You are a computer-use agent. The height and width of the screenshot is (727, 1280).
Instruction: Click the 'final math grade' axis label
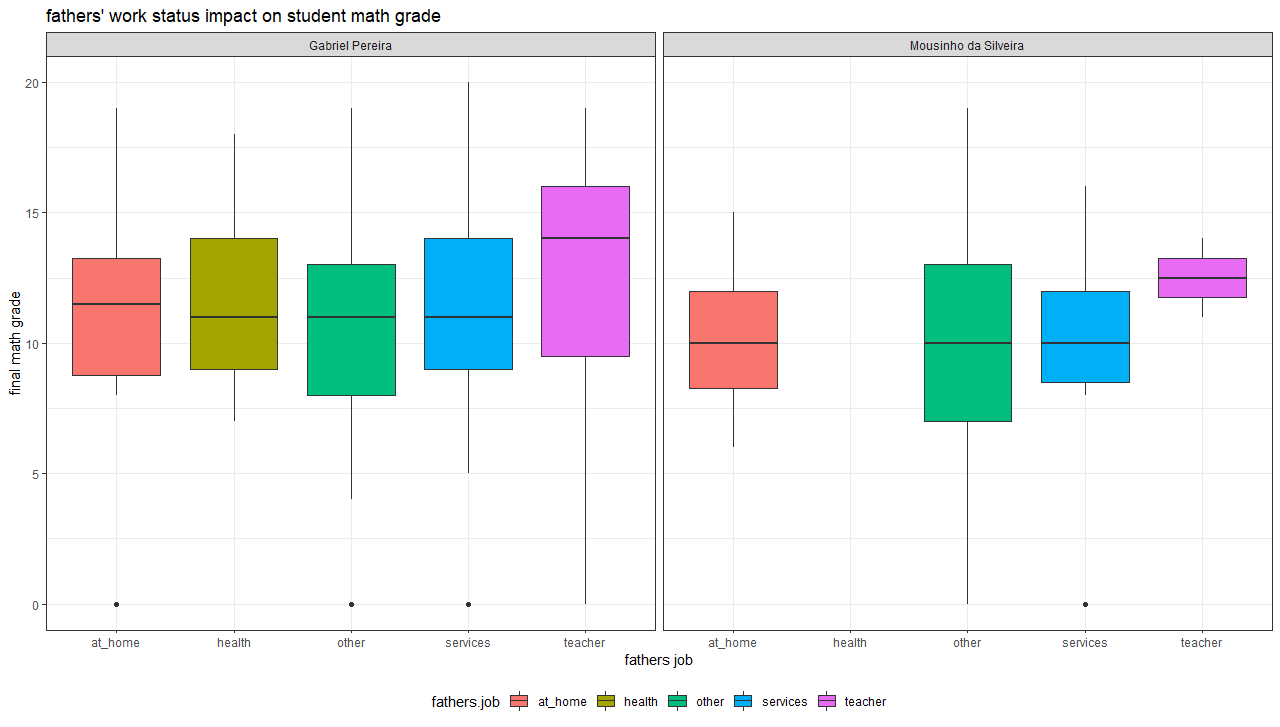(15, 343)
